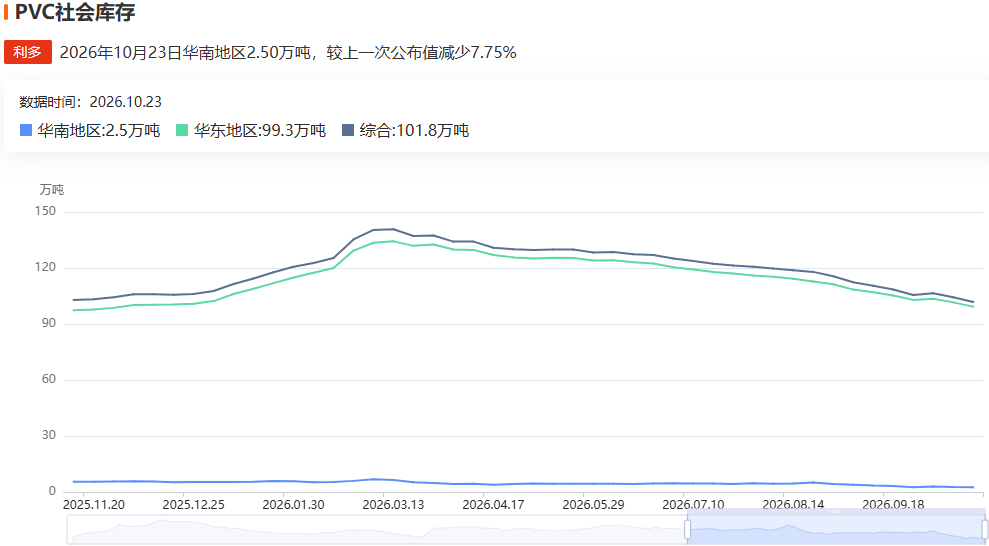Click the 2026.07.10 x-axis date label
The width and height of the screenshot is (989, 546).
point(693,505)
